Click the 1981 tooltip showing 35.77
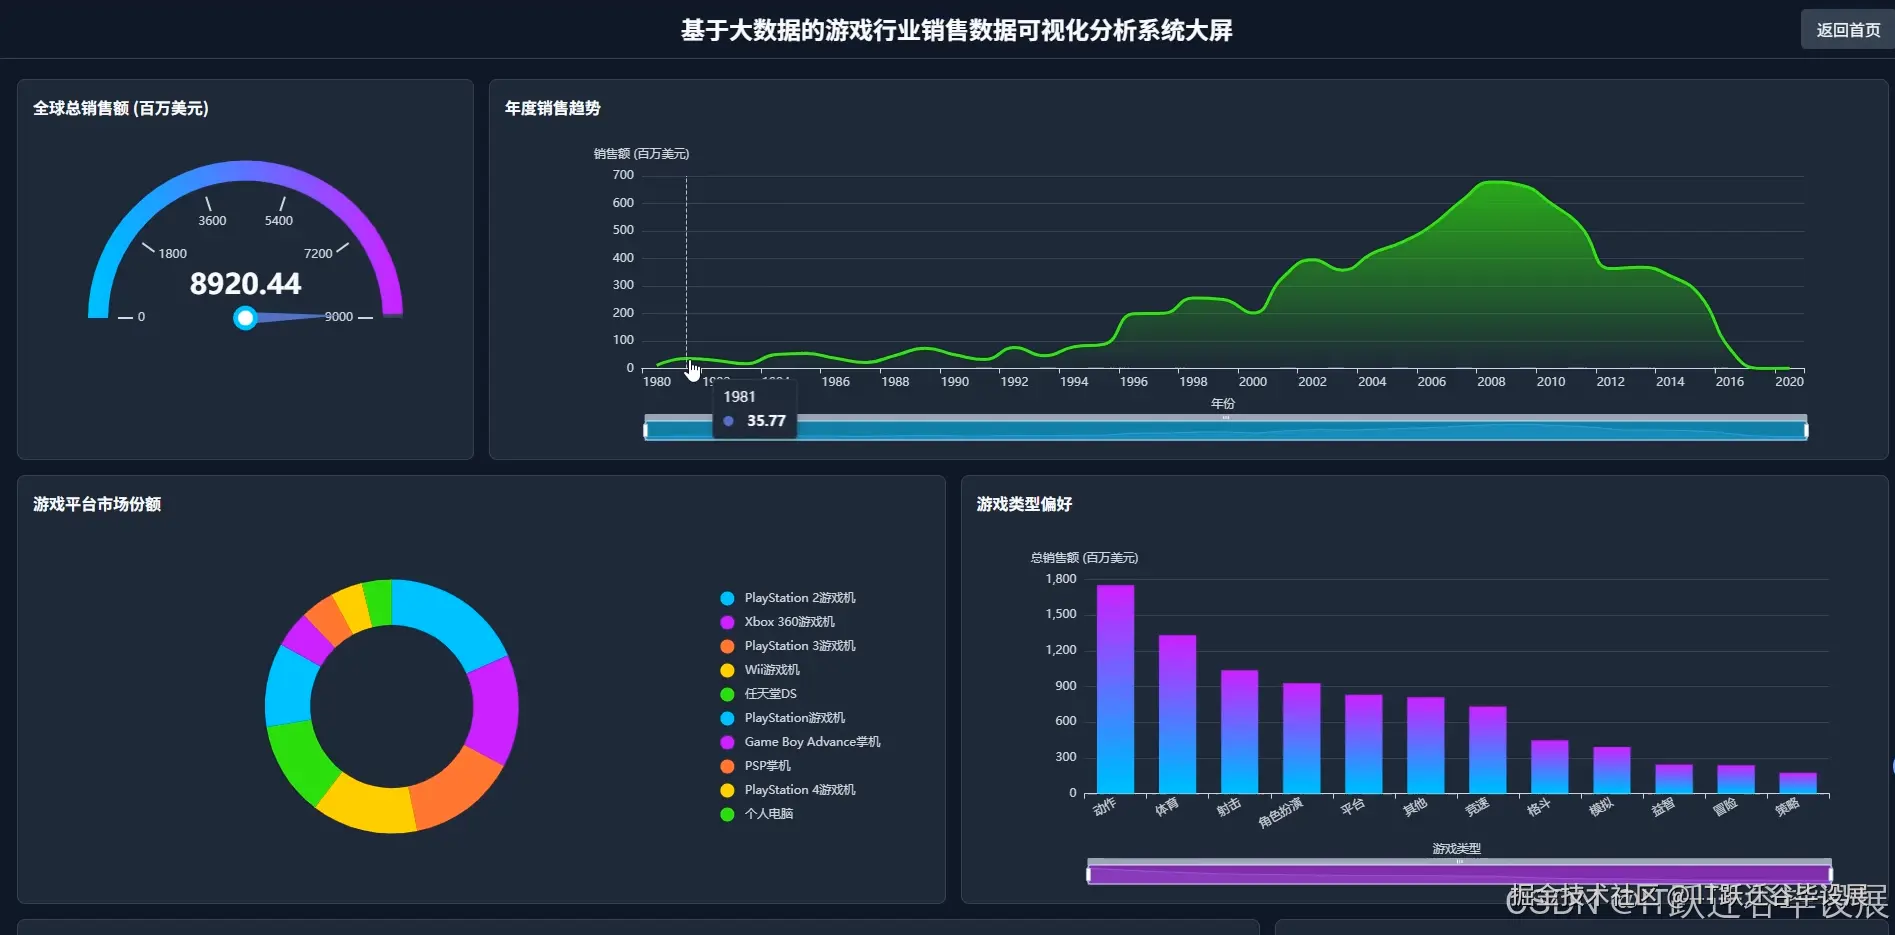This screenshot has width=1895, height=935. click(754, 409)
